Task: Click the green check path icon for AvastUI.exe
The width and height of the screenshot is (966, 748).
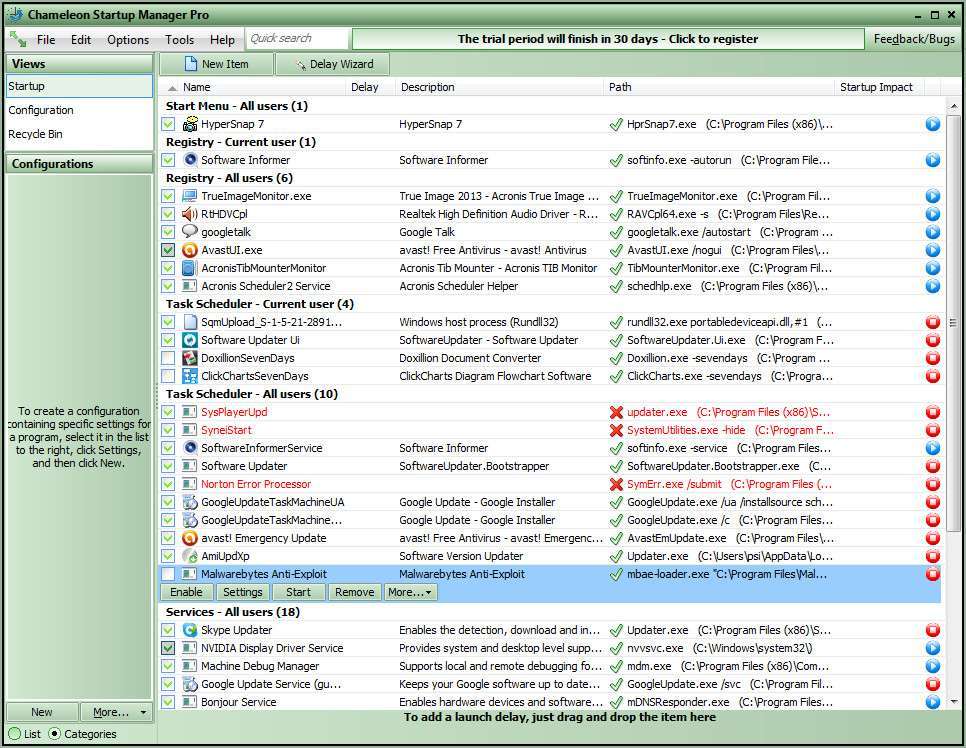Action: pos(616,250)
